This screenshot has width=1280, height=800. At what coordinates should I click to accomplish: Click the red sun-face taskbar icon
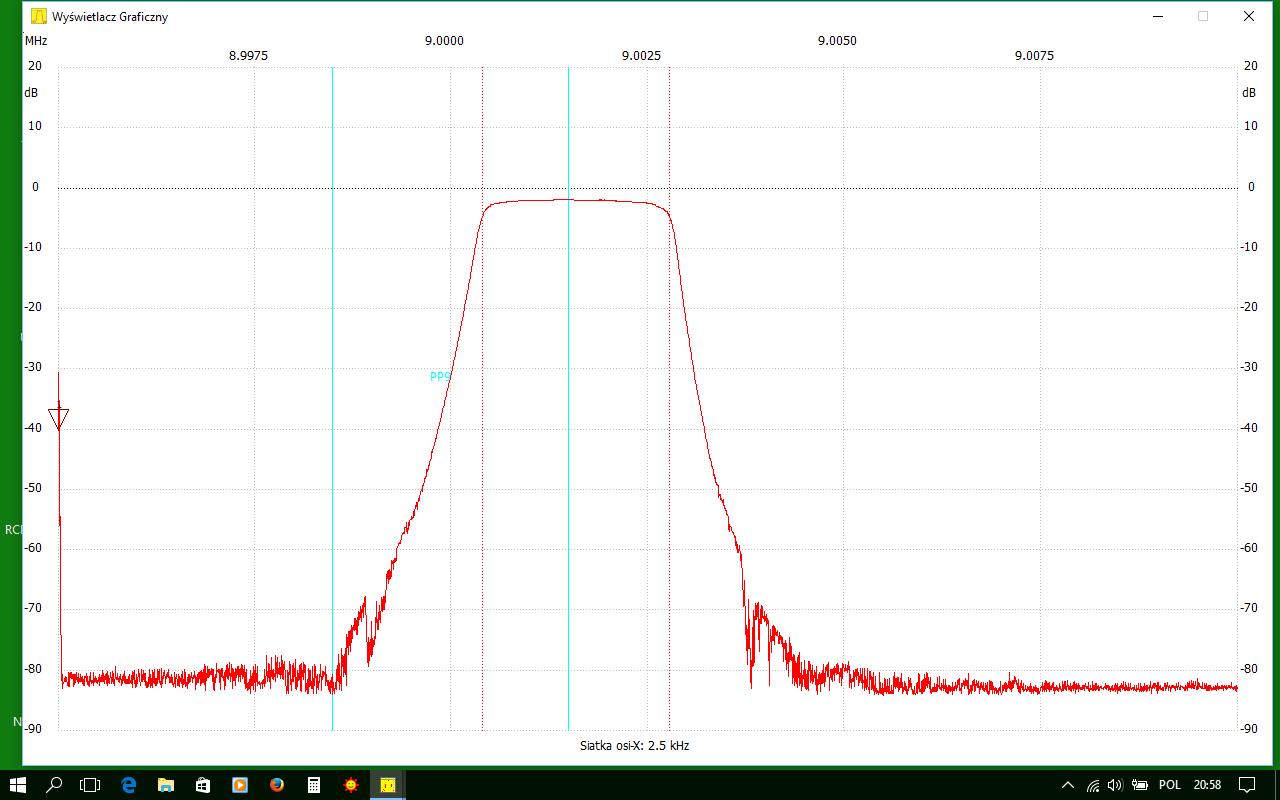[x=351, y=785]
